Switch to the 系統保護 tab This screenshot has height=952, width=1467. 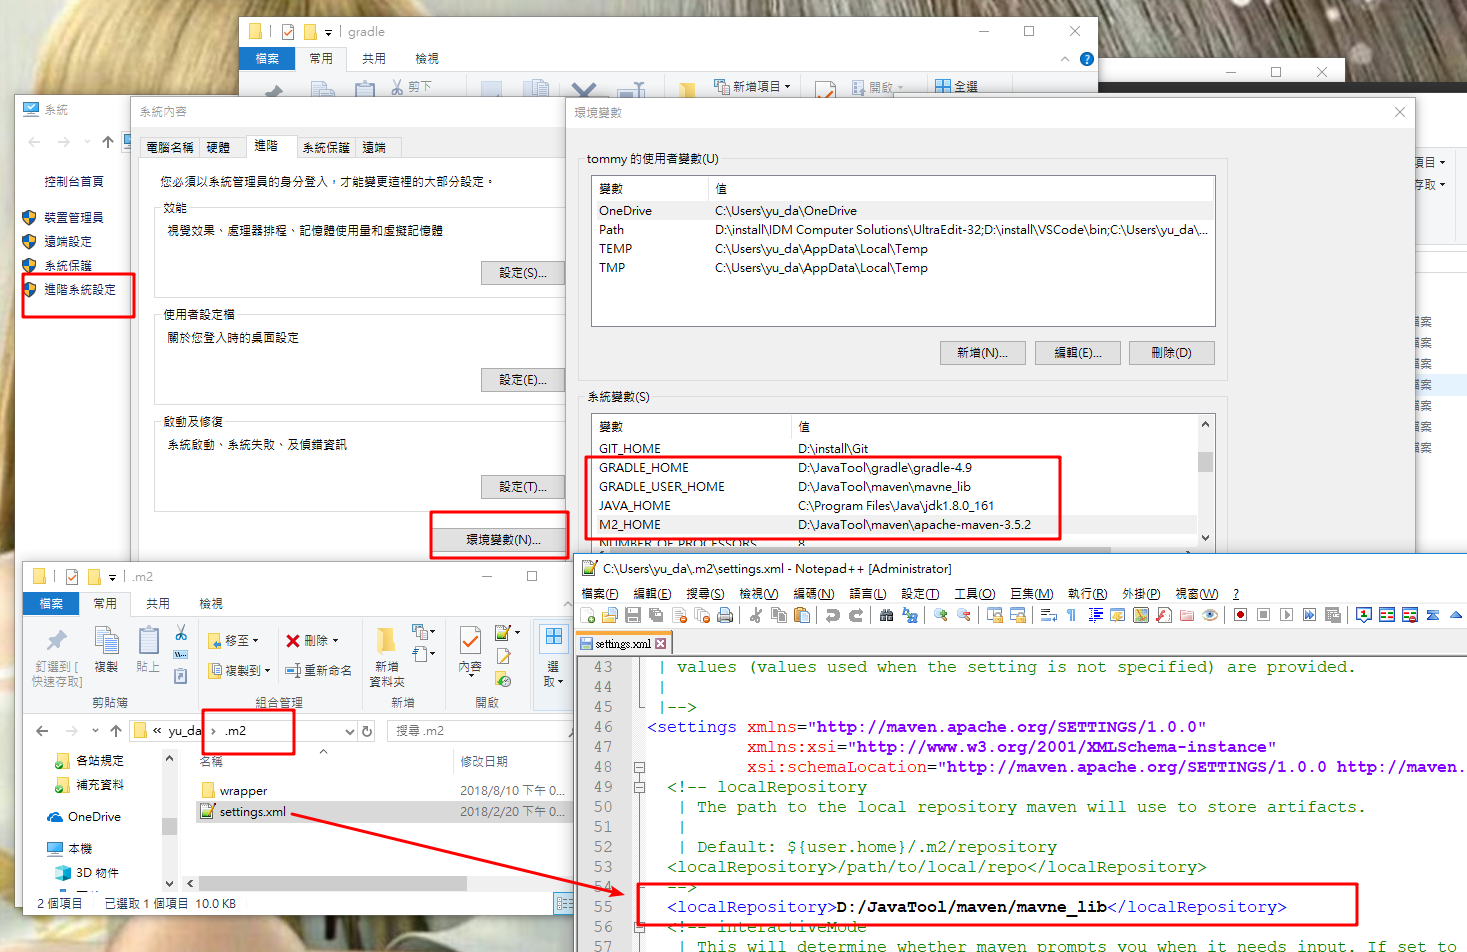pyautogui.click(x=326, y=147)
